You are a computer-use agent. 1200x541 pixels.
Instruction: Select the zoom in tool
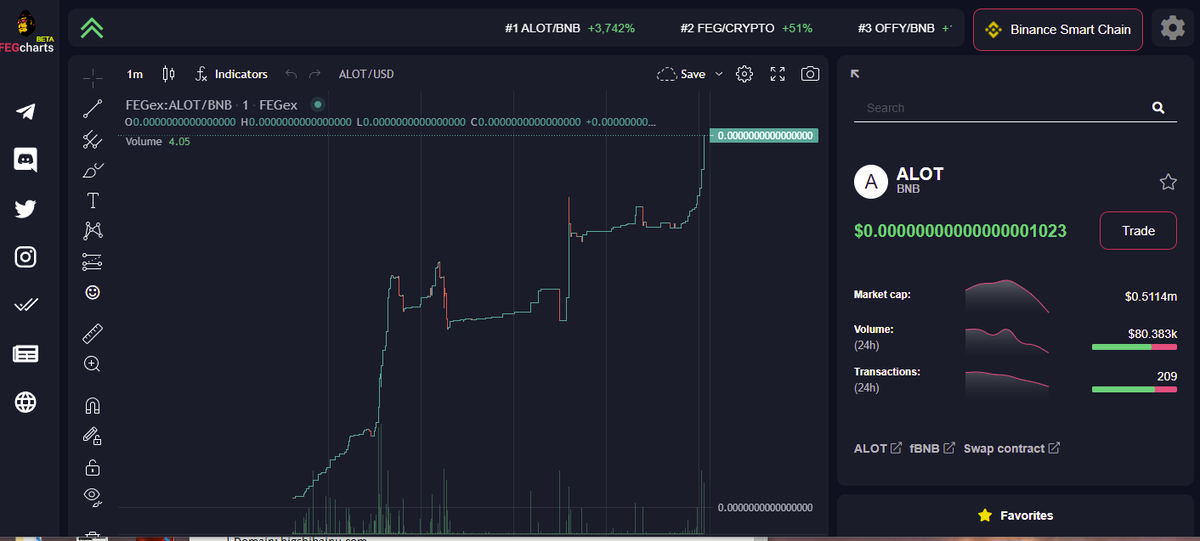pos(92,364)
